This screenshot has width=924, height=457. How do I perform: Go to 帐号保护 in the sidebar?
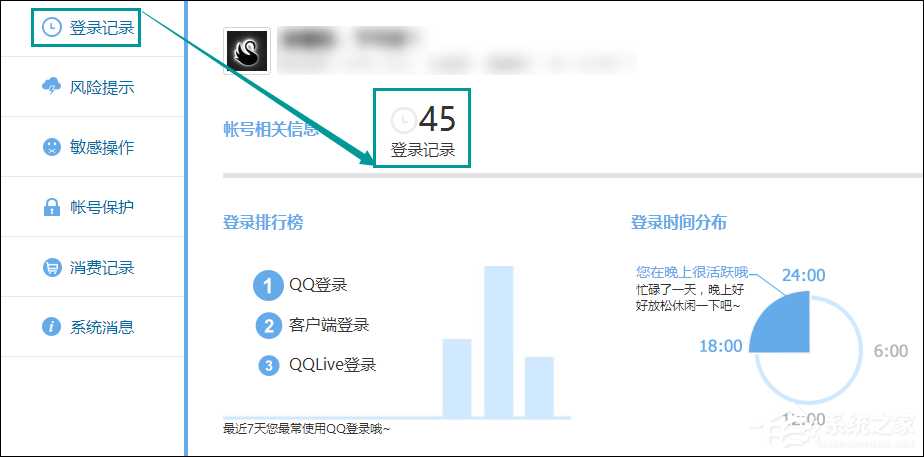[x=93, y=207]
